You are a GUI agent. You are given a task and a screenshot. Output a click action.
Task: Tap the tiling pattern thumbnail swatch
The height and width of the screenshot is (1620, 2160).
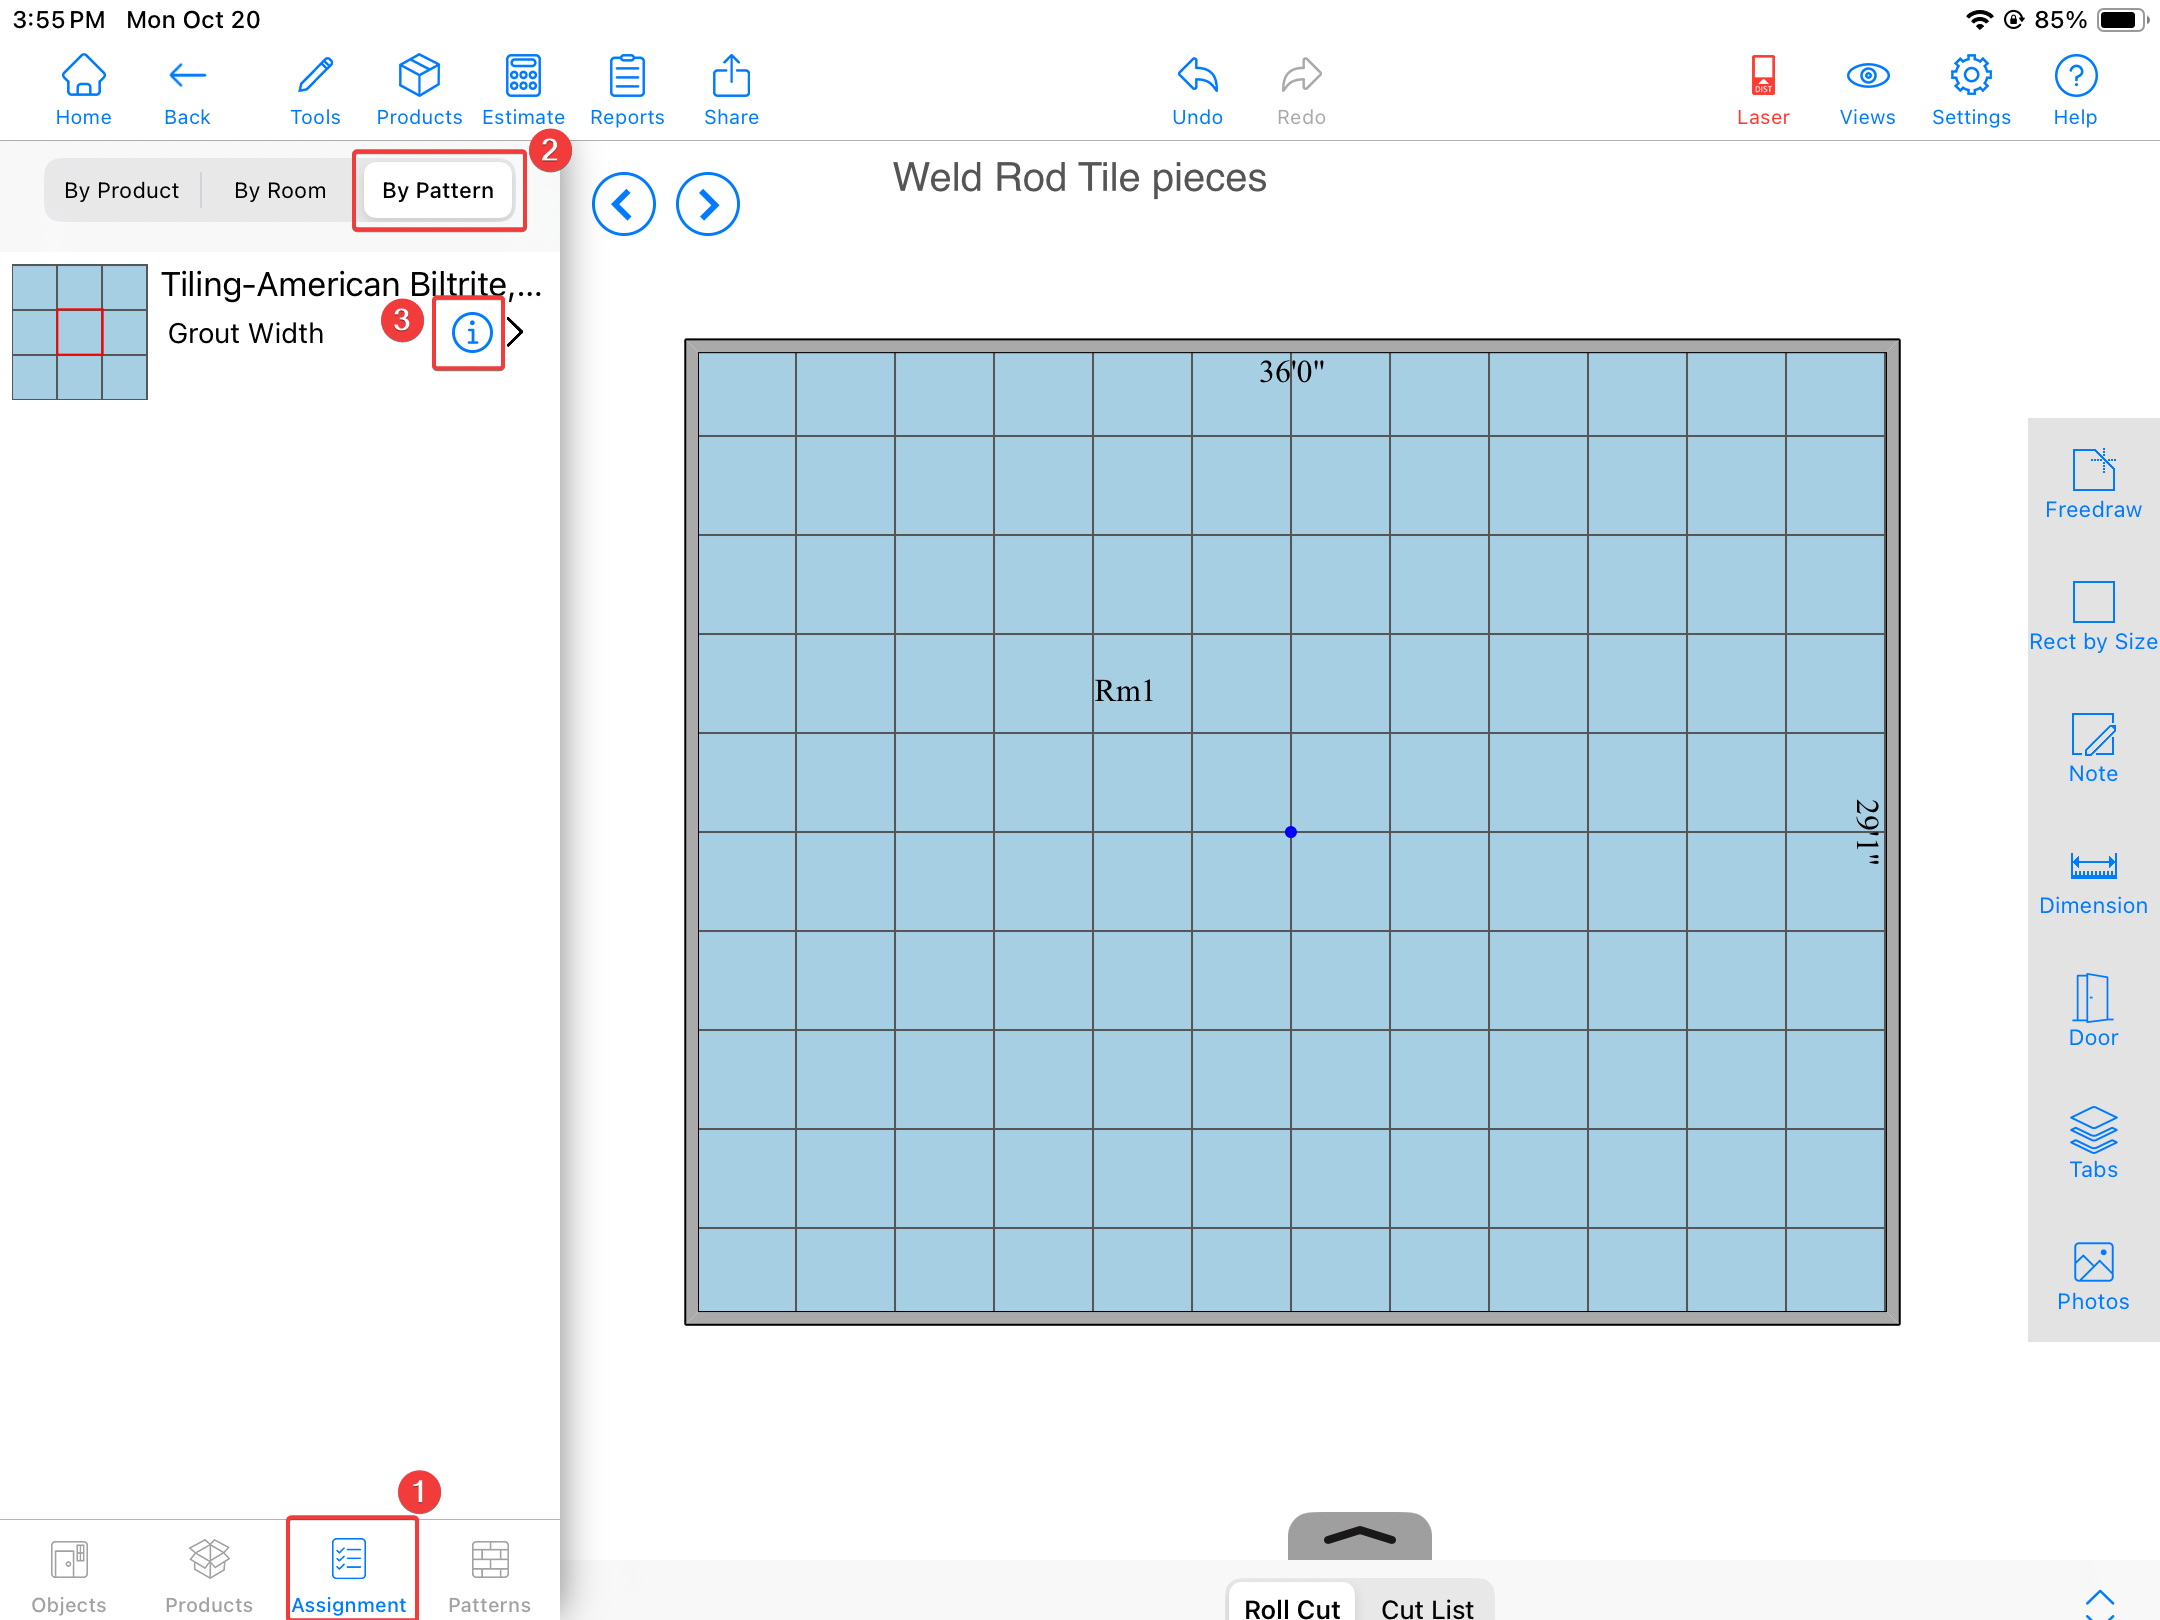point(80,332)
